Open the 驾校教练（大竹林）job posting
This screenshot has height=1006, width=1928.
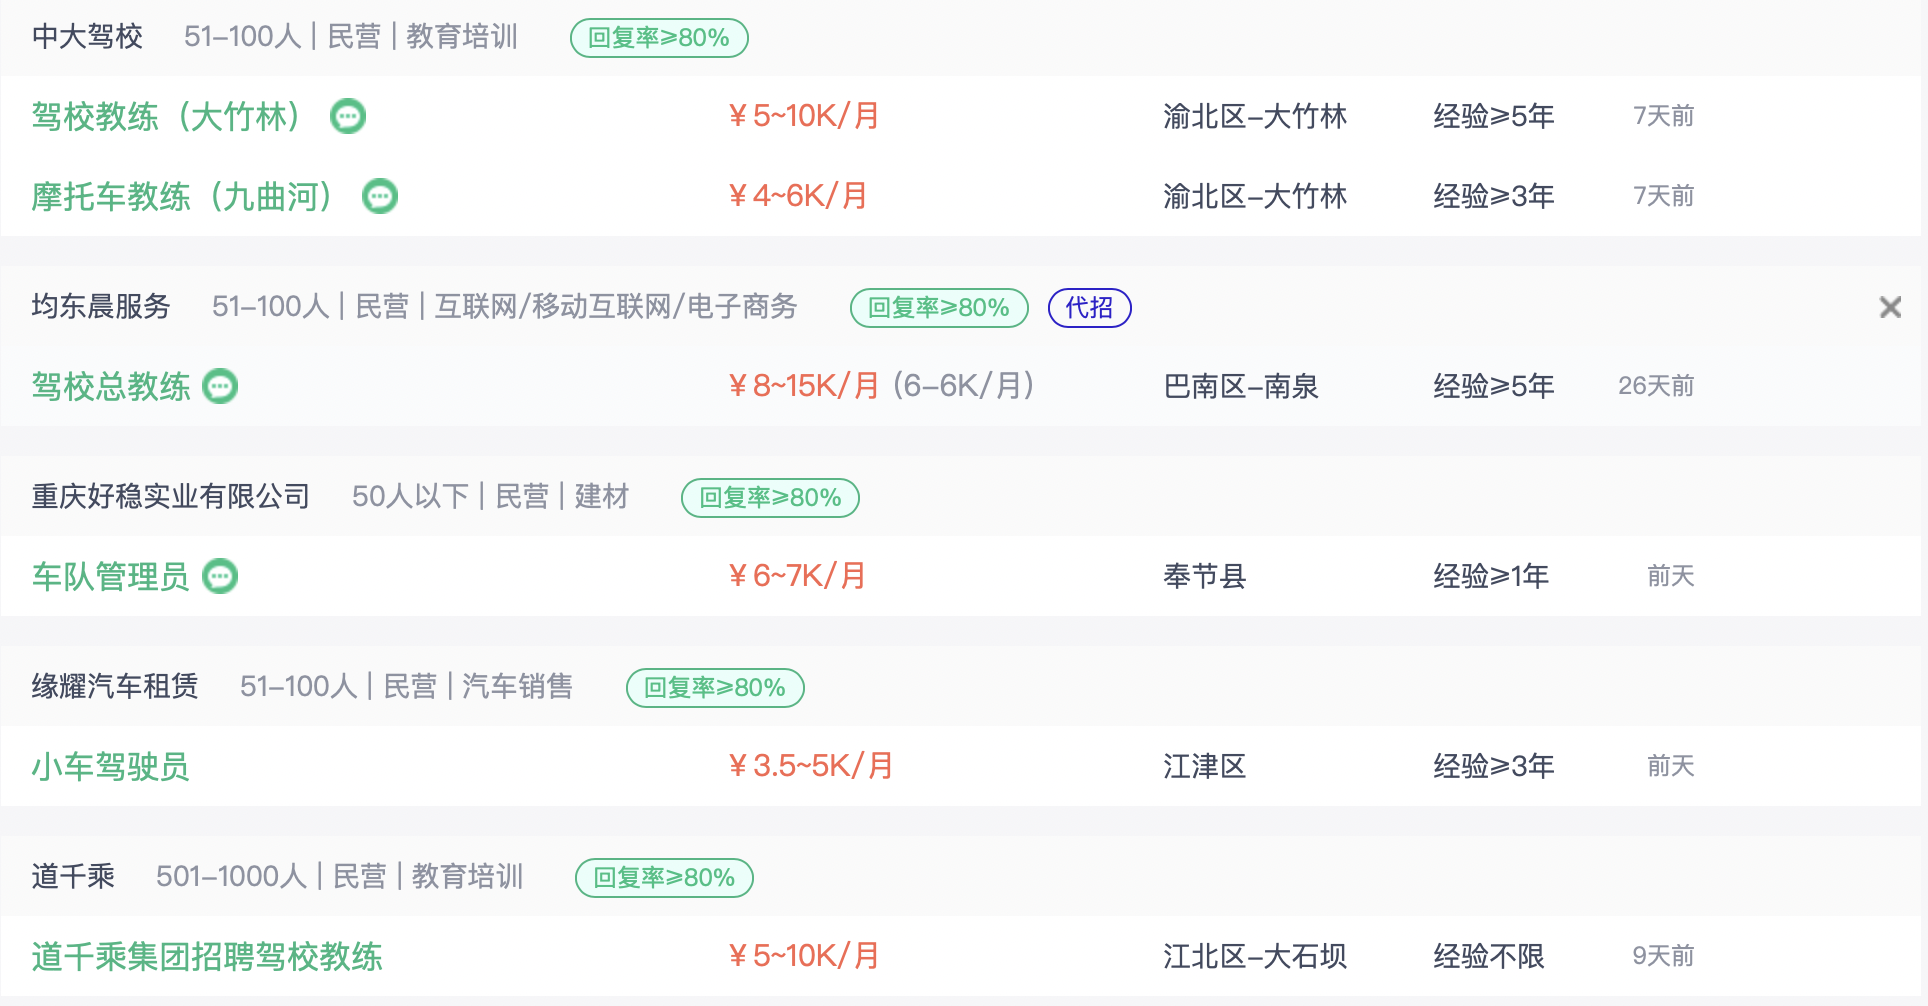pyautogui.click(x=166, y=116)
